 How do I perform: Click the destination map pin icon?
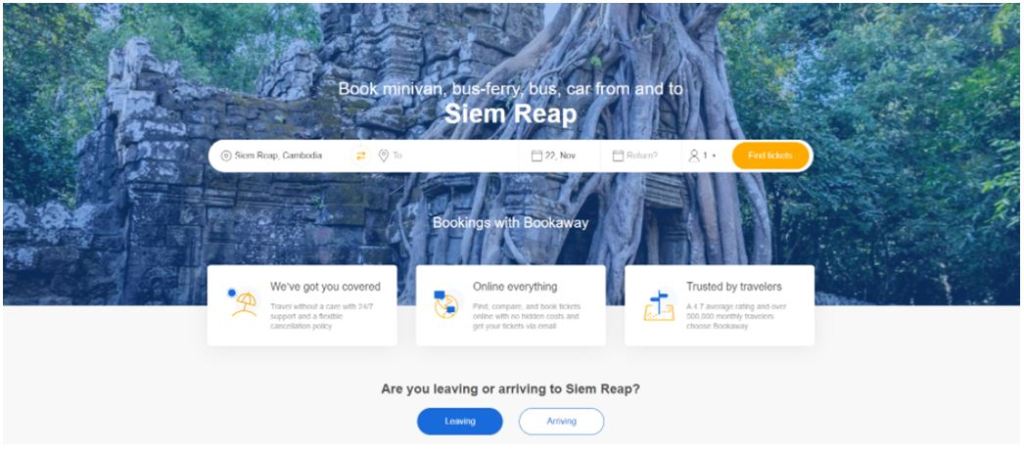point(383,156)
